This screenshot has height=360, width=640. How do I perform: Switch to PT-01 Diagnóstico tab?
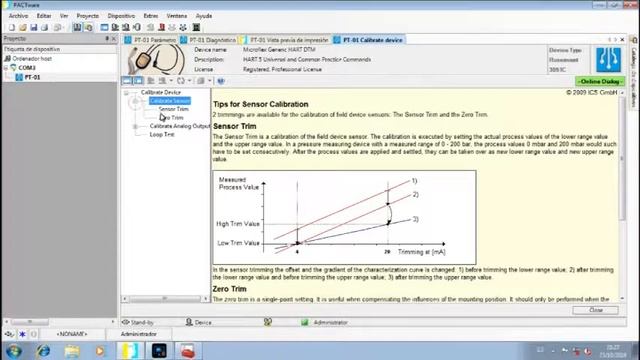pos(208,40)
